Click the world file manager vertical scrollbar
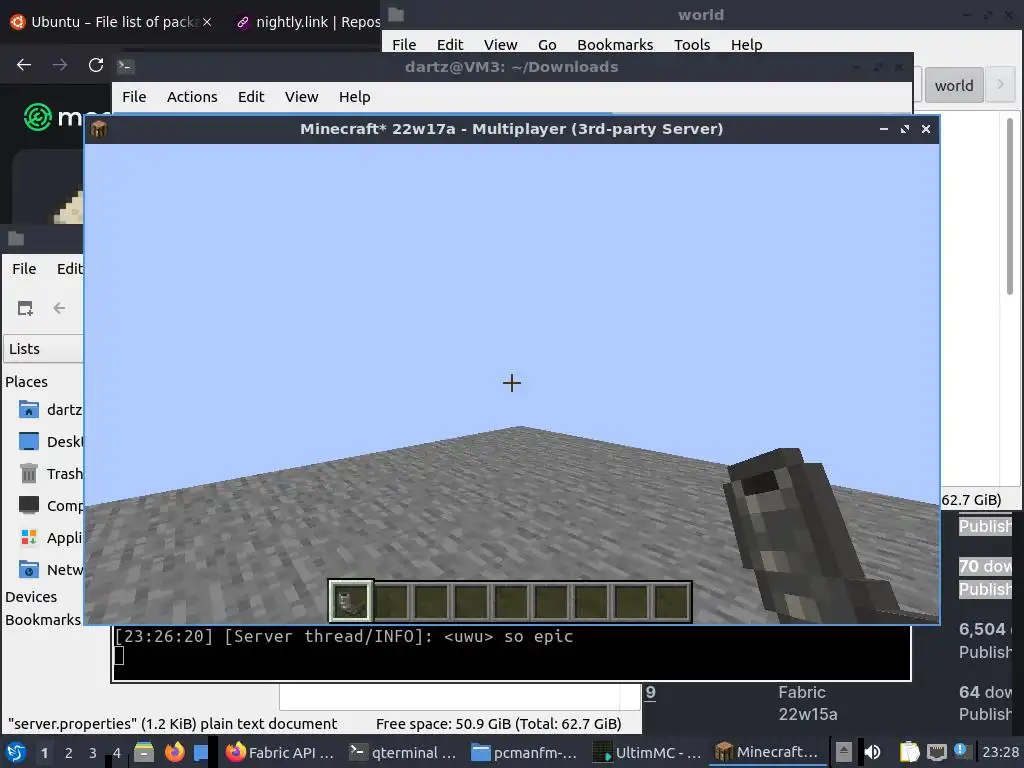 click(1010, 206)
